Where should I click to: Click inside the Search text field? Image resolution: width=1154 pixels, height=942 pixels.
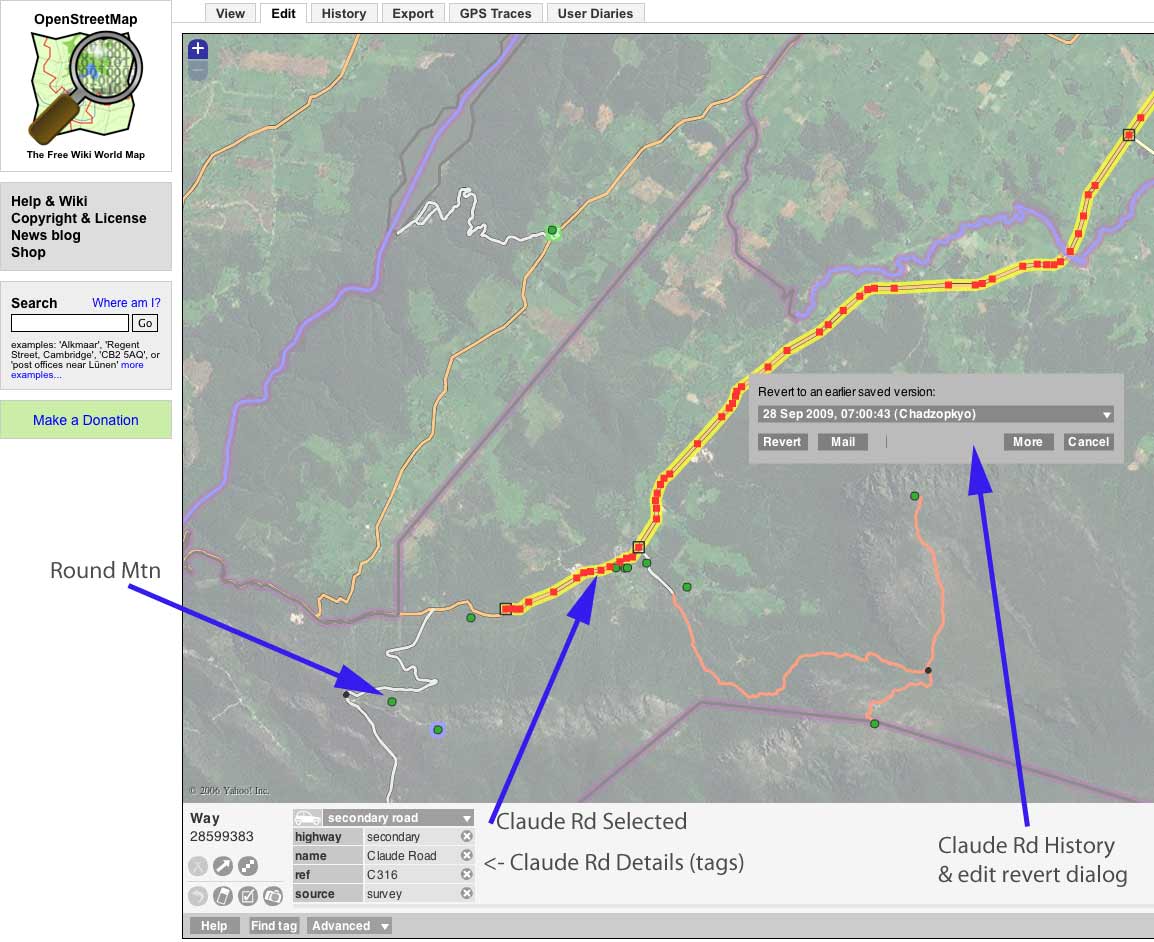[70, 323]
